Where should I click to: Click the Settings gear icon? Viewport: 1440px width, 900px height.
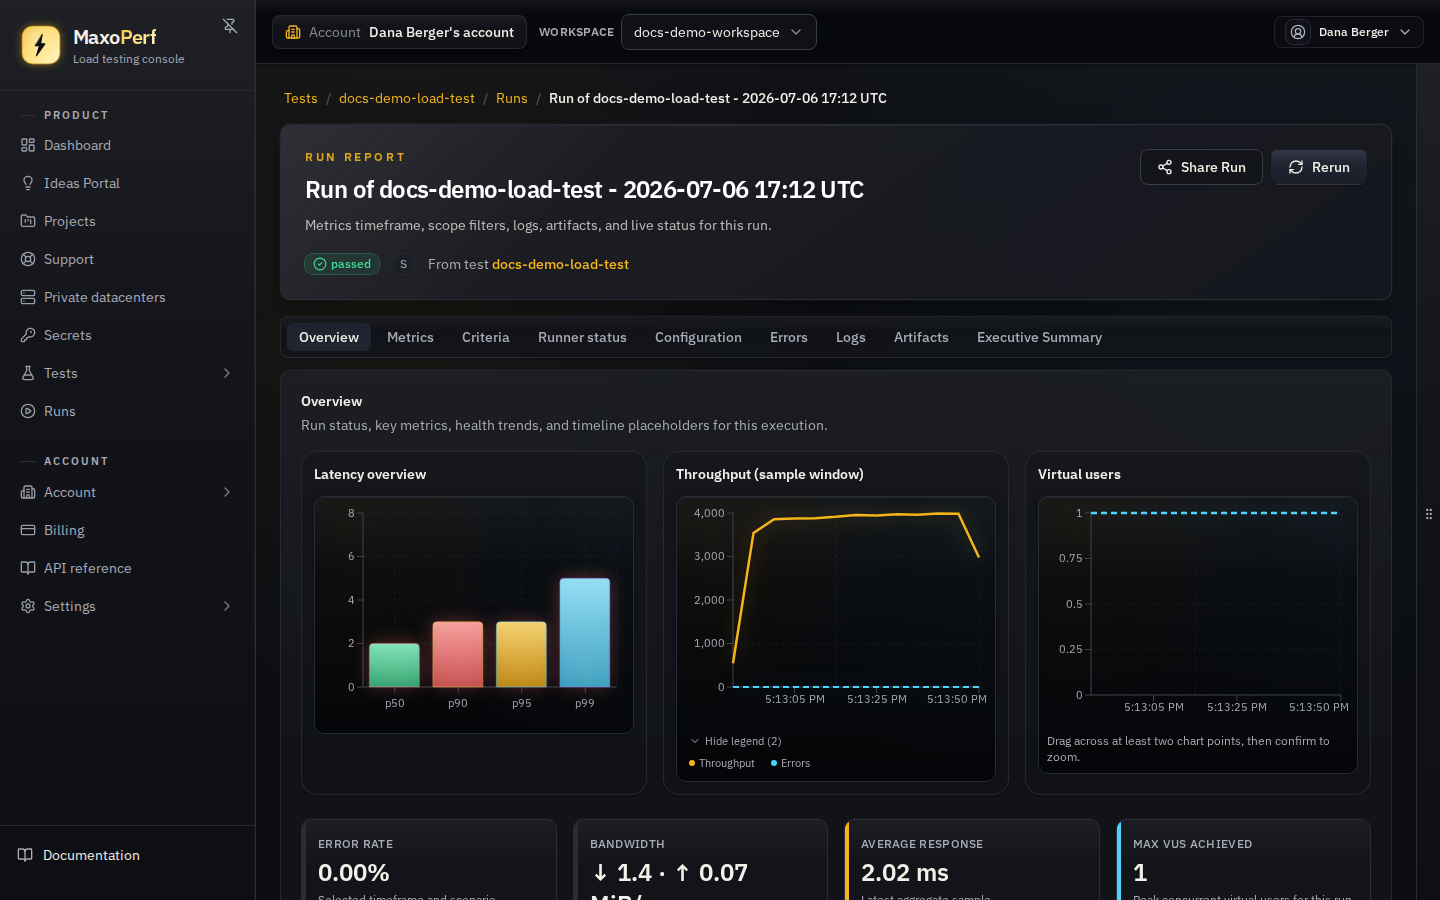(28, 606)
